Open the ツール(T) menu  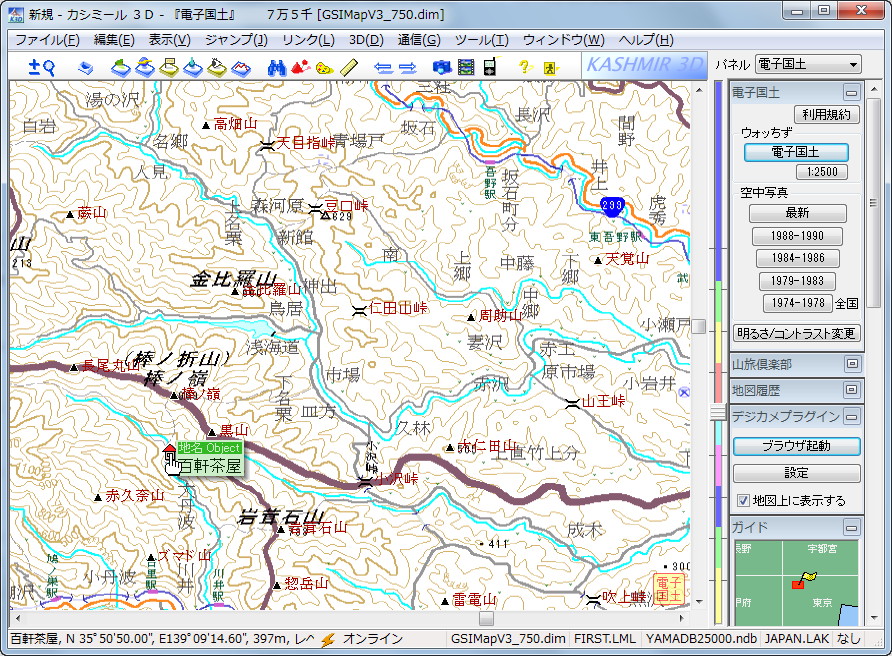(481, 40)
